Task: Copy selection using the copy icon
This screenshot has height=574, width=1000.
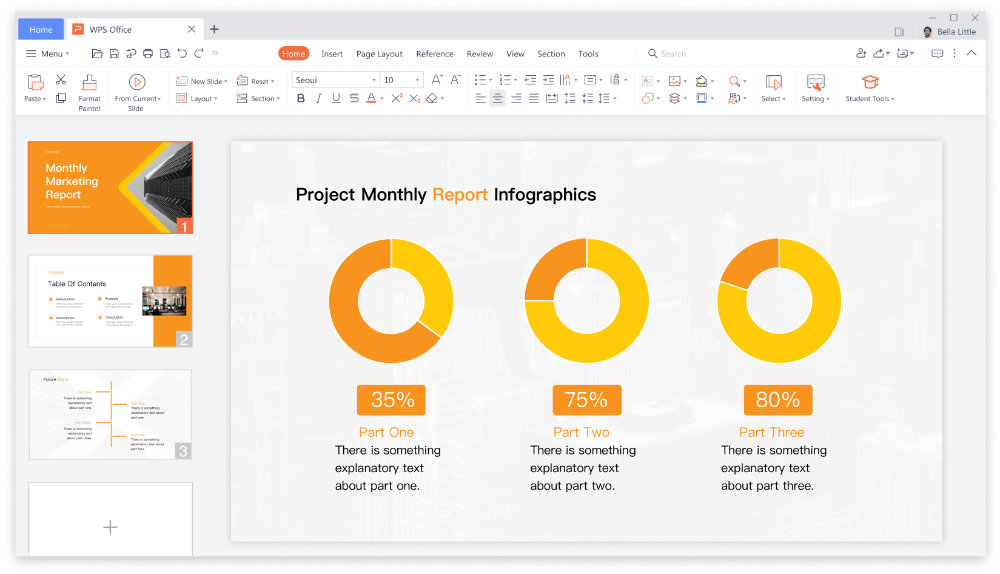Action: pyautogui.click(x=61, y=98)
